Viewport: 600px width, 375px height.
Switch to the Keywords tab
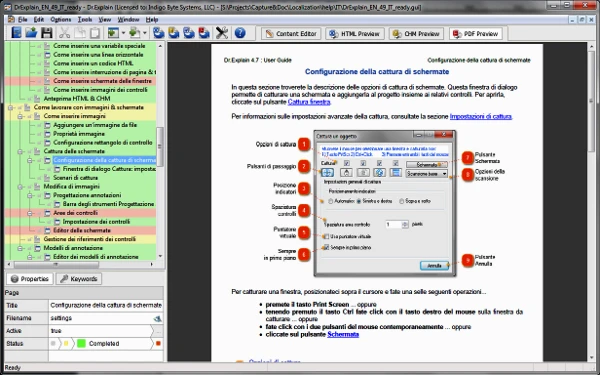click(79, 279)
